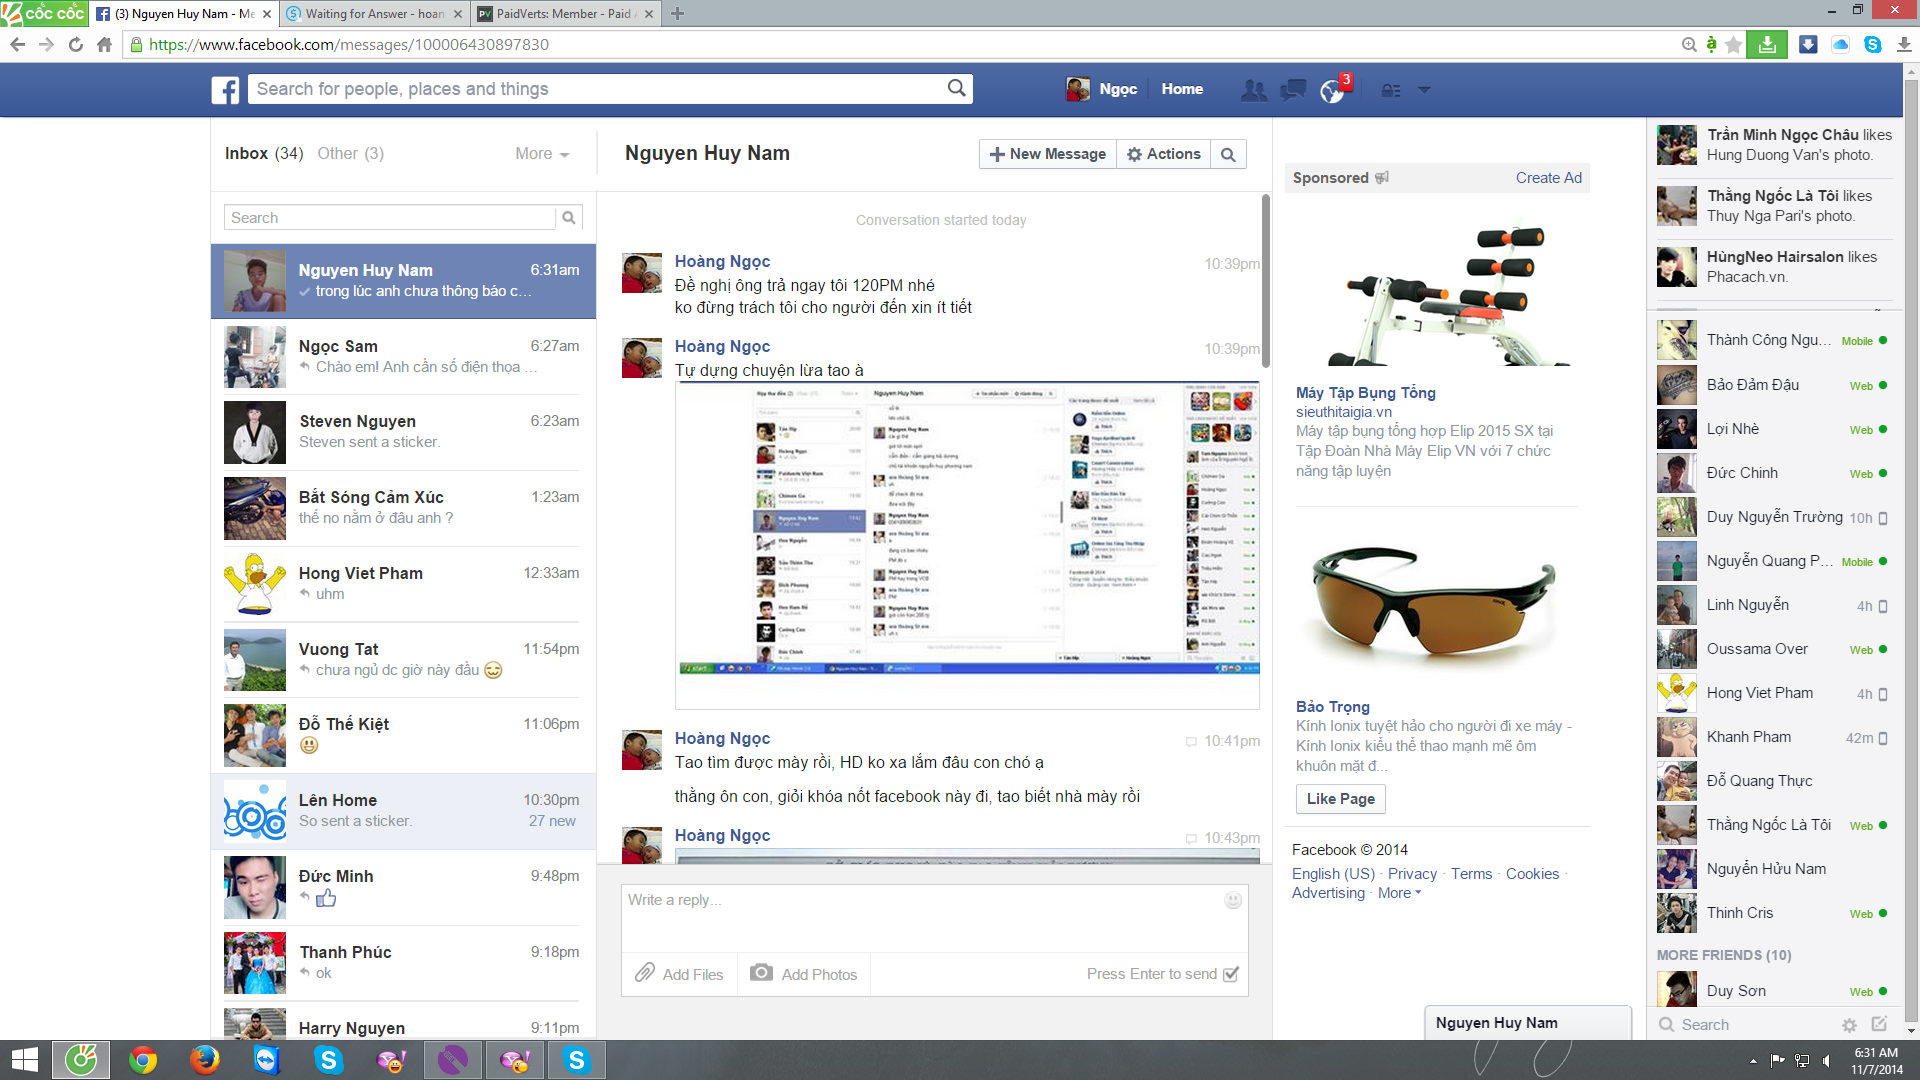Click in the inbox Search field
This screenshot has width=1920, height=1080.
(390, 218)
